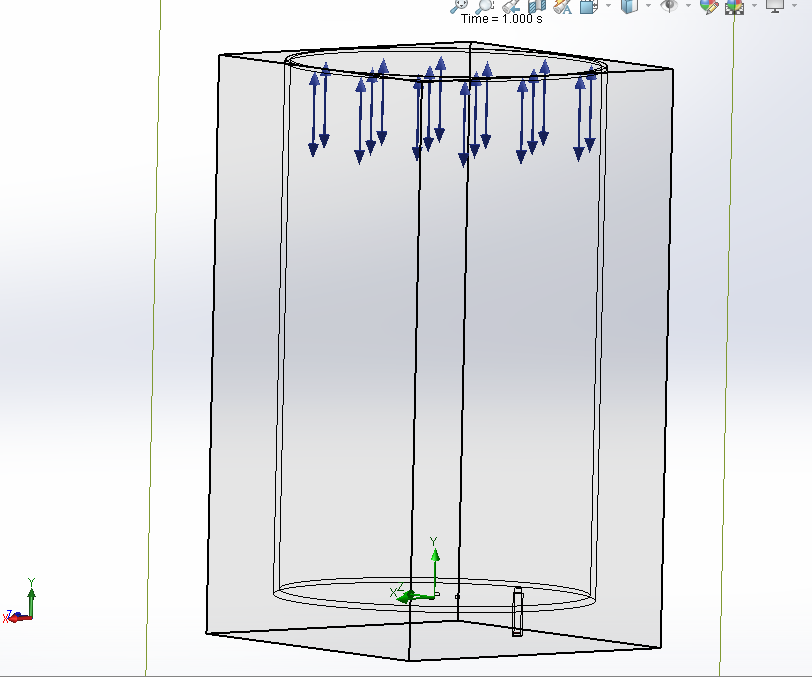The width and height of the screenshot is (812, 677).
Task: Open the Display Style dropdown arrow
Action: click(x=646, y=8)
